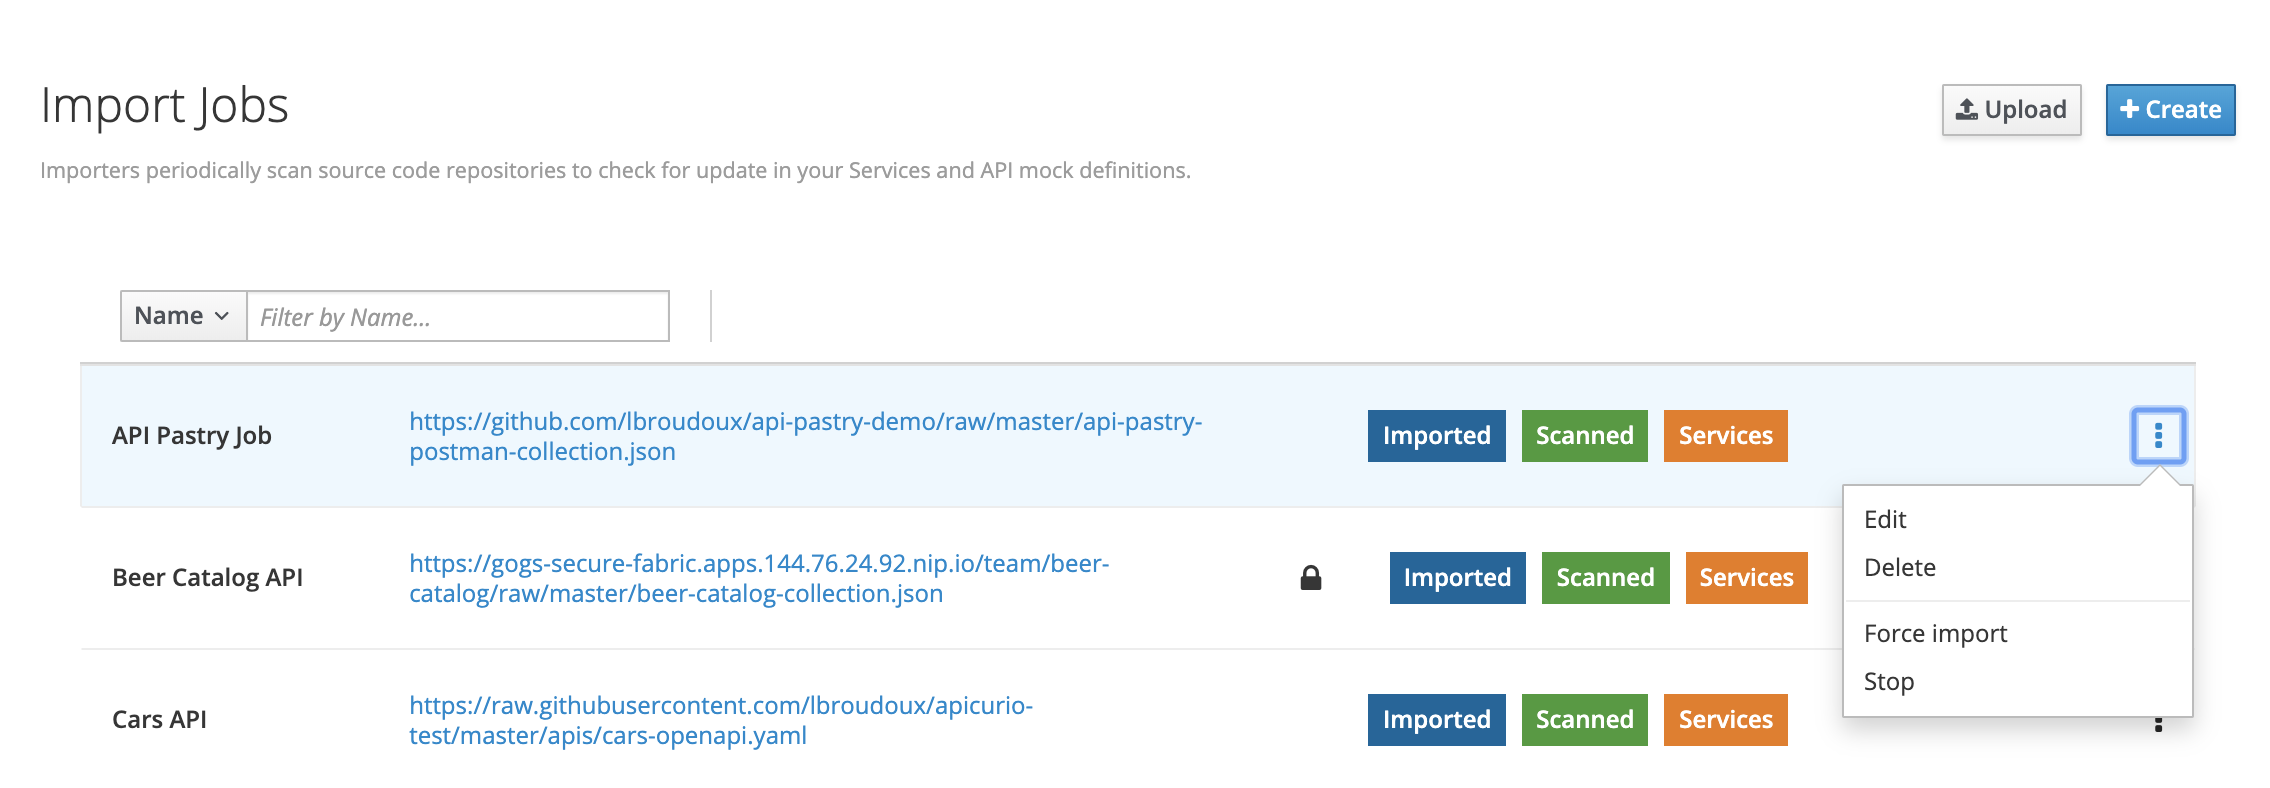Click the Services badge for Cars API

pos(1725,720)
